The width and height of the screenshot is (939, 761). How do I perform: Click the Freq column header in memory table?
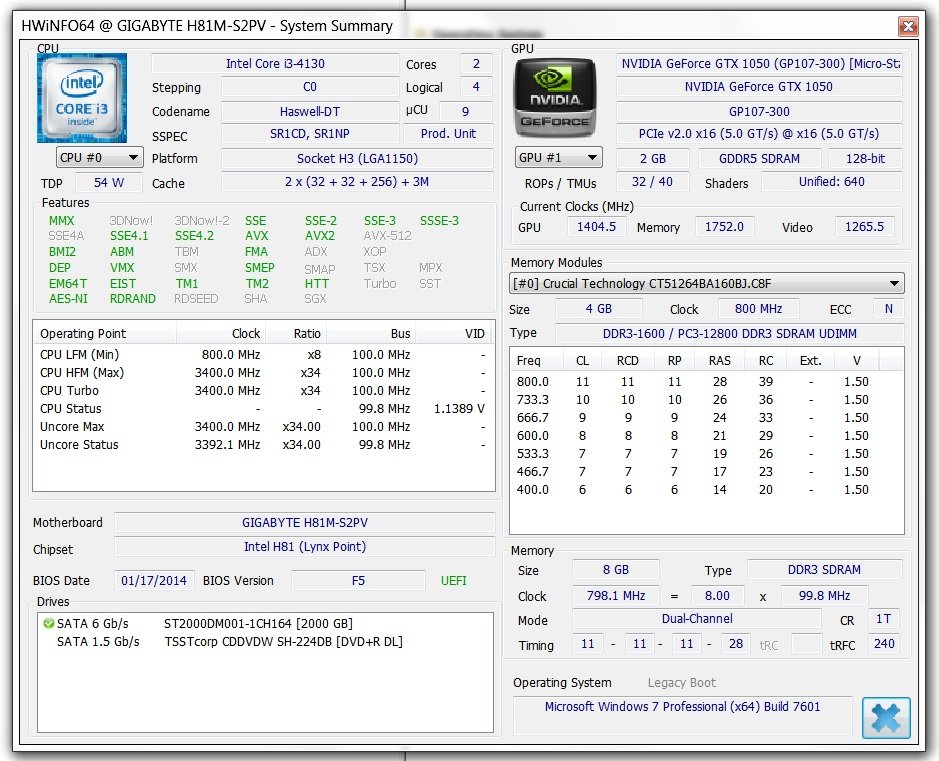537,360
